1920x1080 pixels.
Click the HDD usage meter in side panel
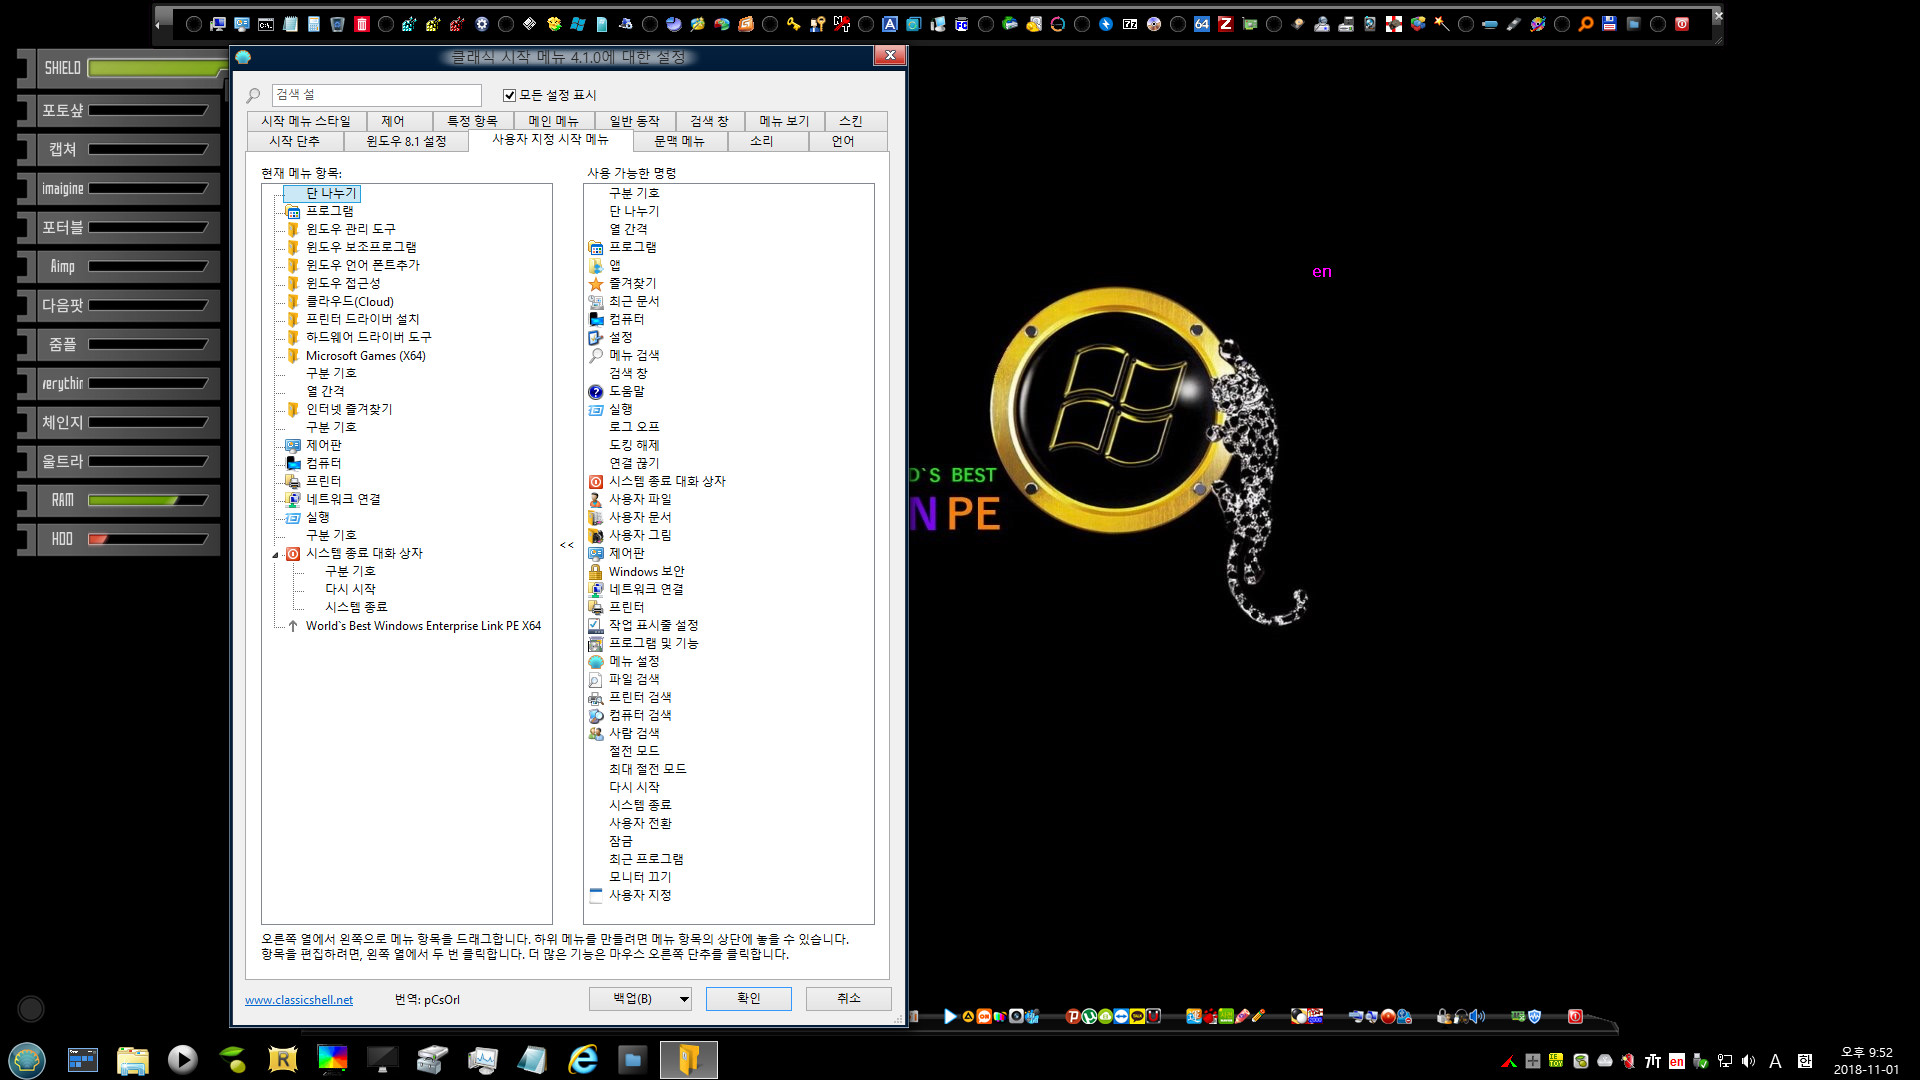tap(147, 540)
